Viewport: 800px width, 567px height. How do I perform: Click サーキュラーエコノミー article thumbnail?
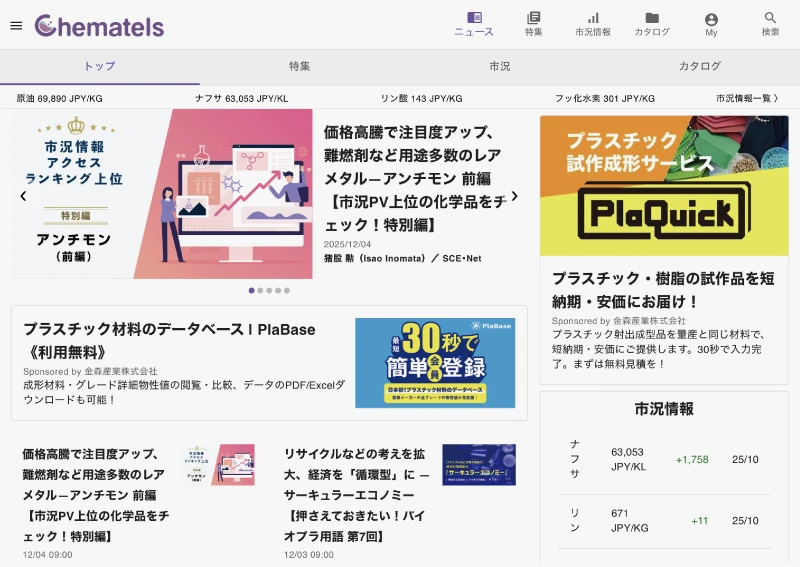(479, 465)
